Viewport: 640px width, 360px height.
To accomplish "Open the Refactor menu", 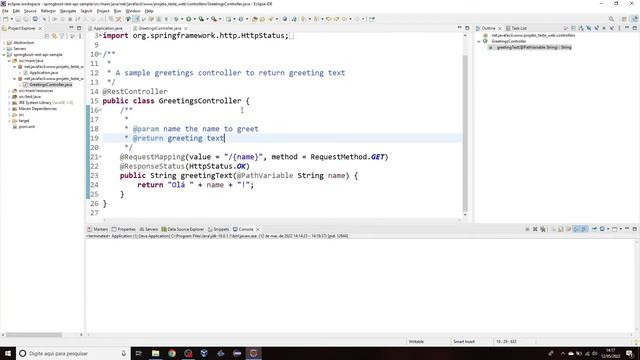I will pyautogui.click(x=48, y=11).
